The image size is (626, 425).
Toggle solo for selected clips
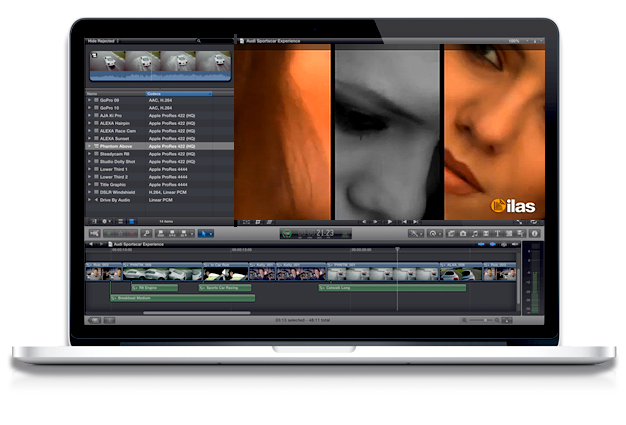point(504,244)
